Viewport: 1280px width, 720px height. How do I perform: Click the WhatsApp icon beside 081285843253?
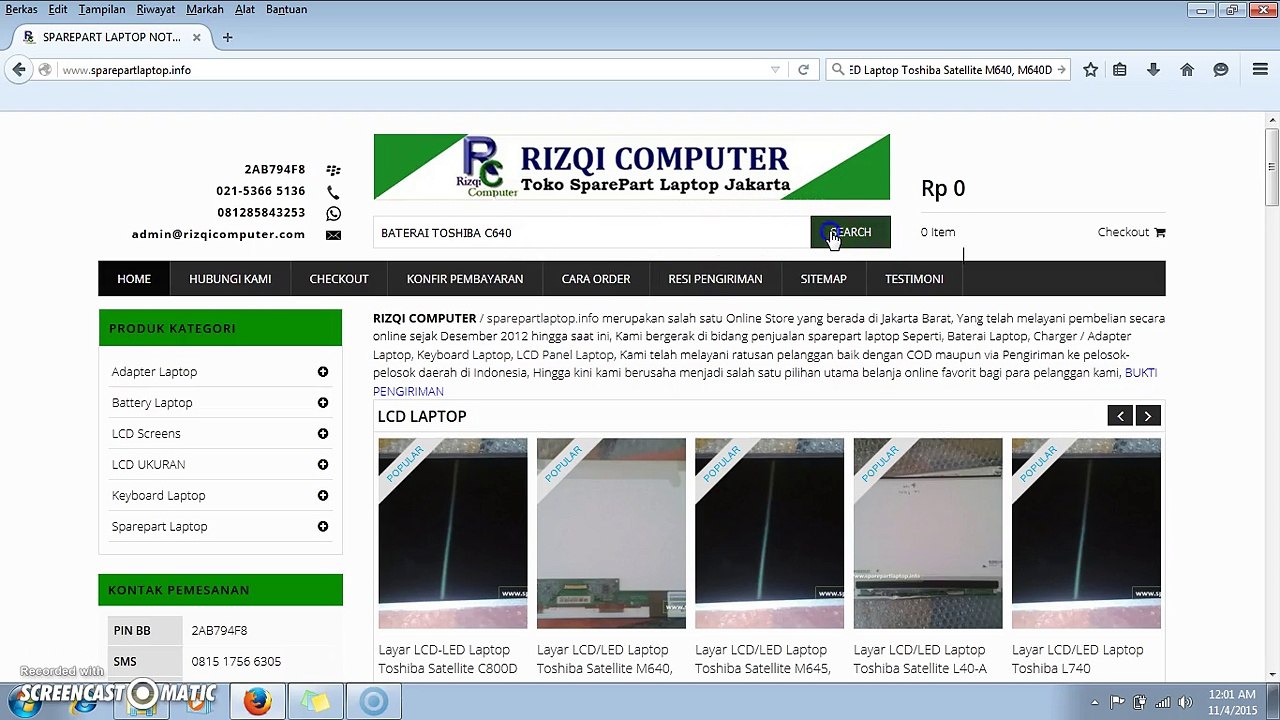coord(333,213)
